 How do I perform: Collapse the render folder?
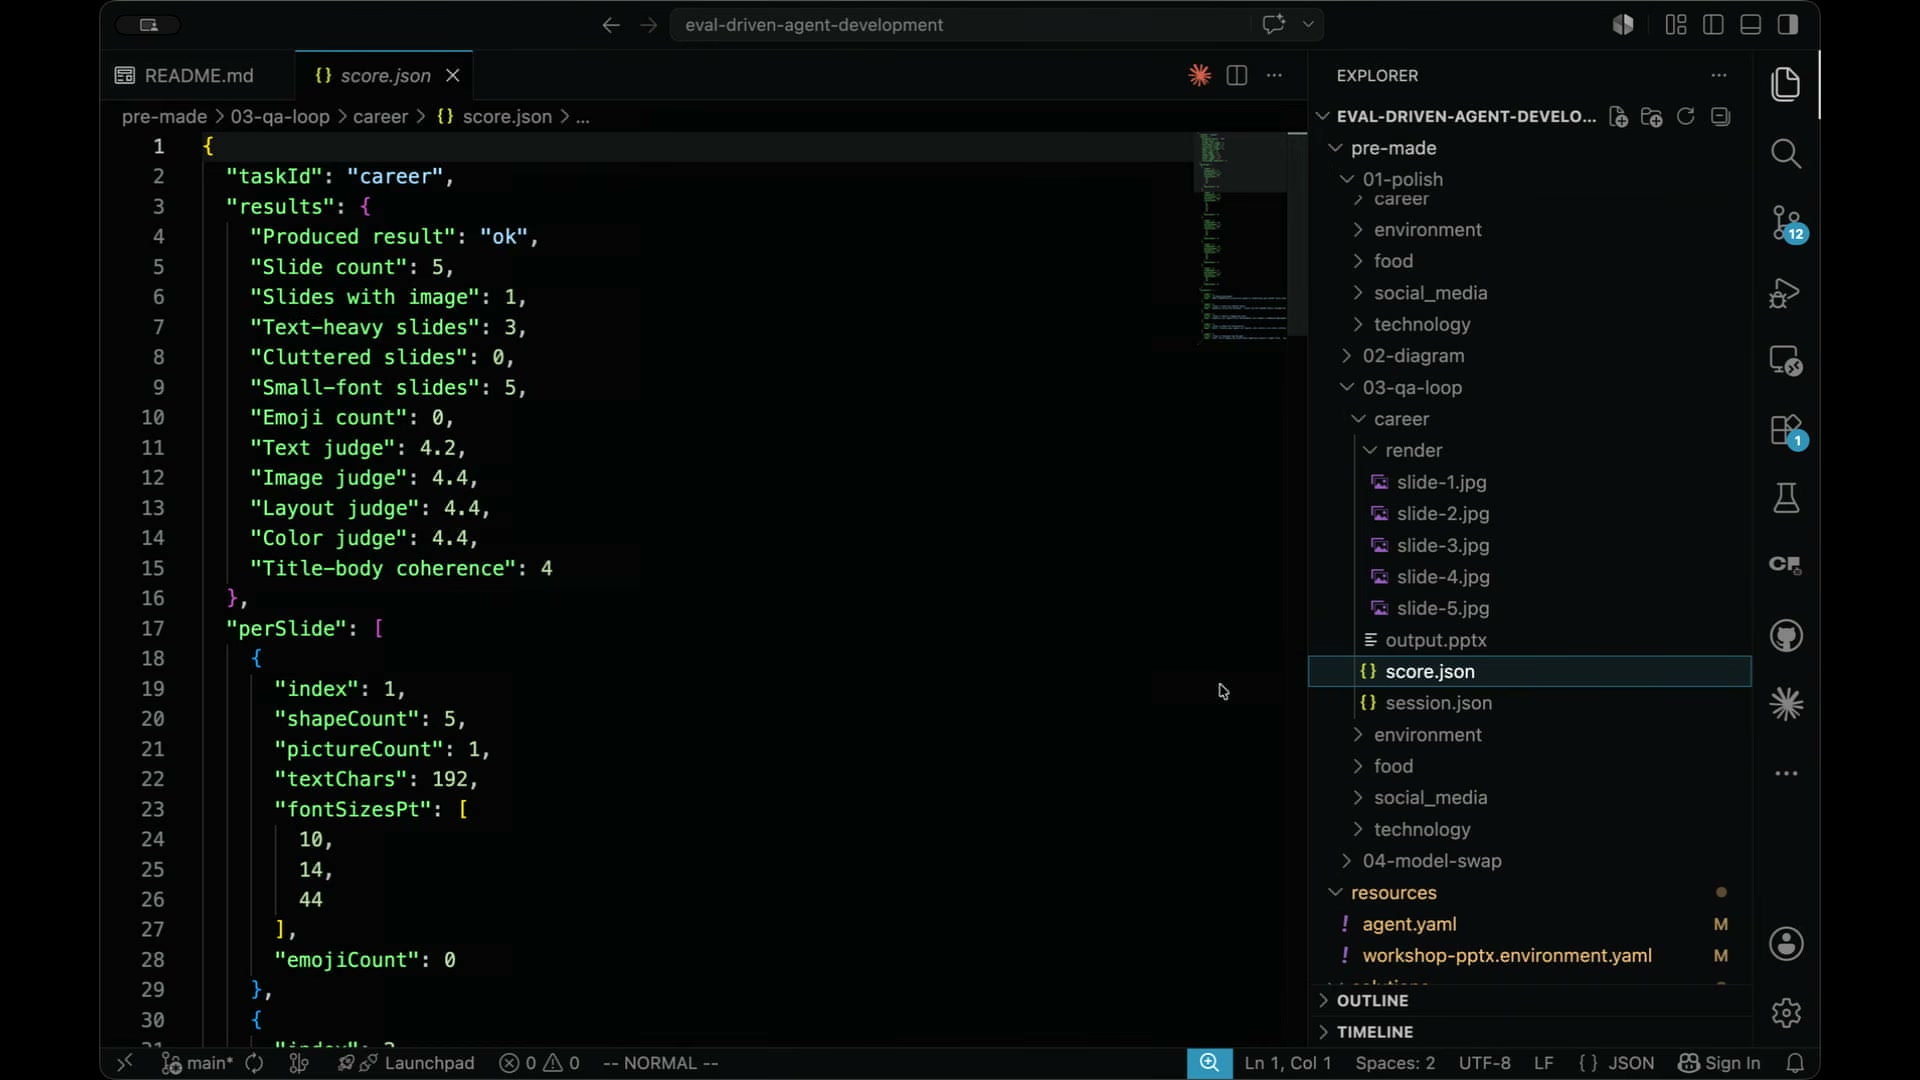(1413, 451)
